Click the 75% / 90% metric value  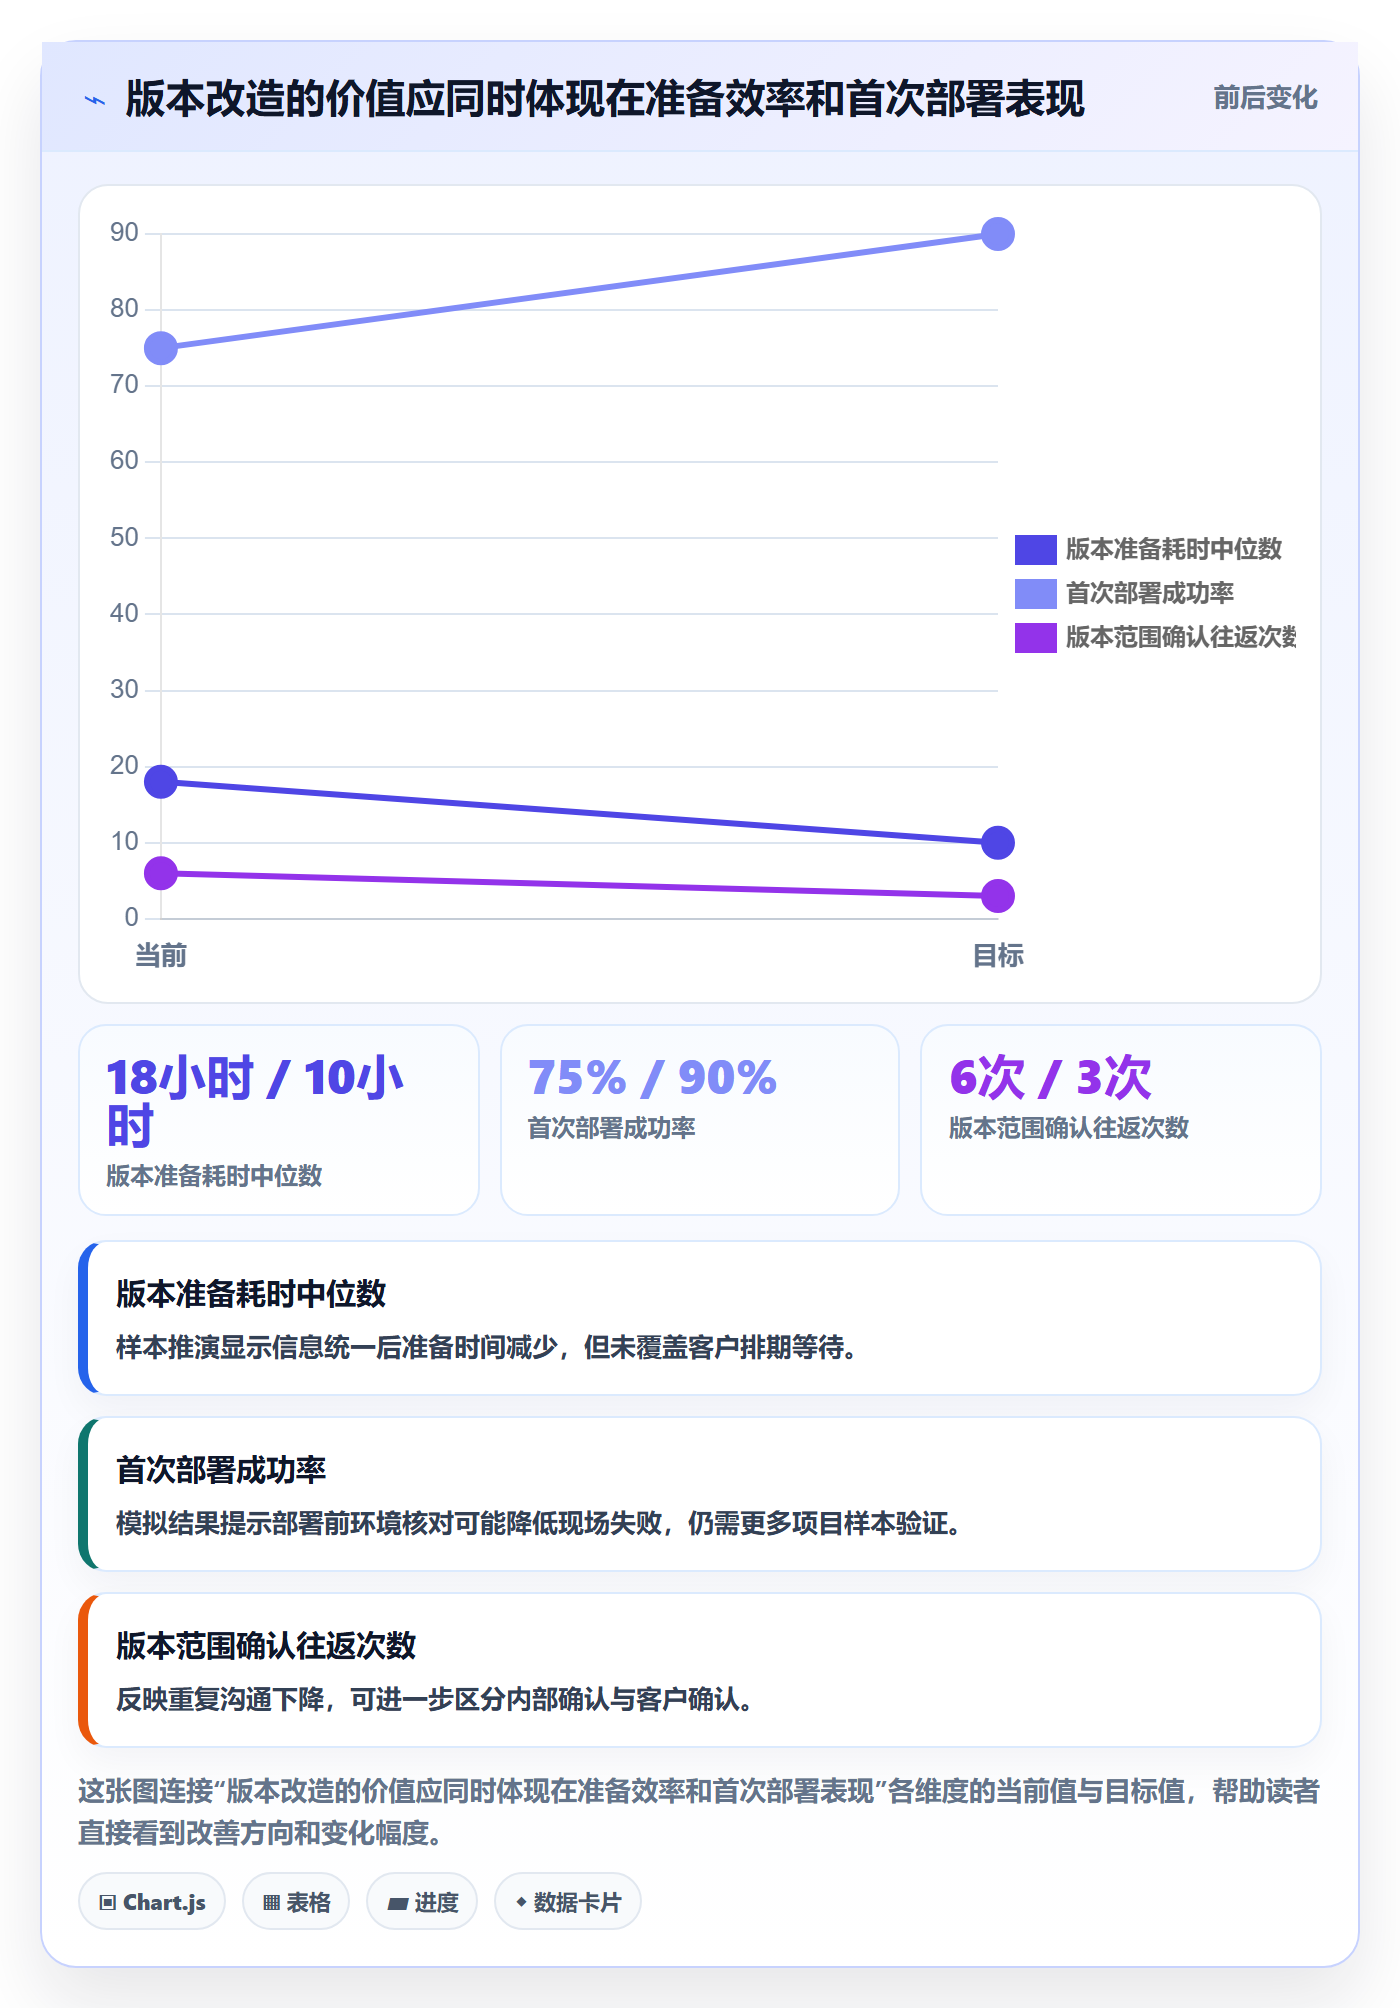click(x=652, y=1078)
